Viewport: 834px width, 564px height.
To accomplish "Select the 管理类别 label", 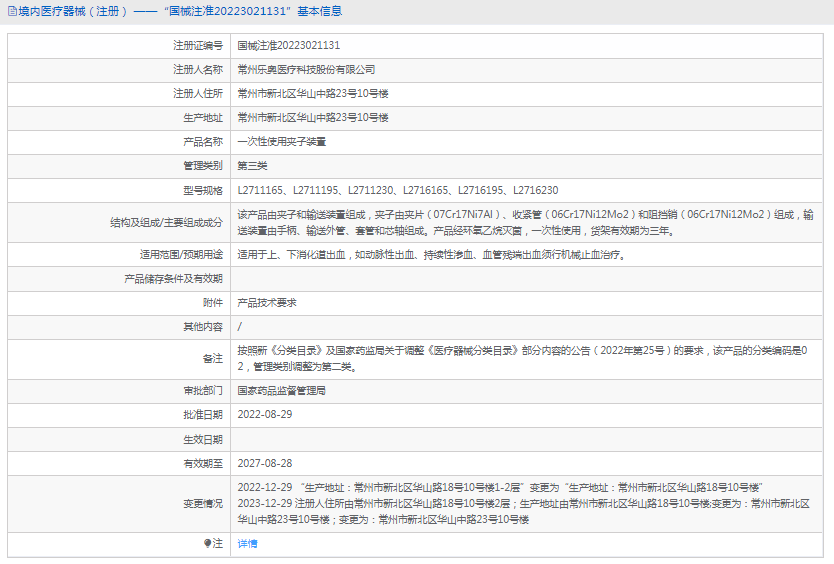I will point(203,165).
